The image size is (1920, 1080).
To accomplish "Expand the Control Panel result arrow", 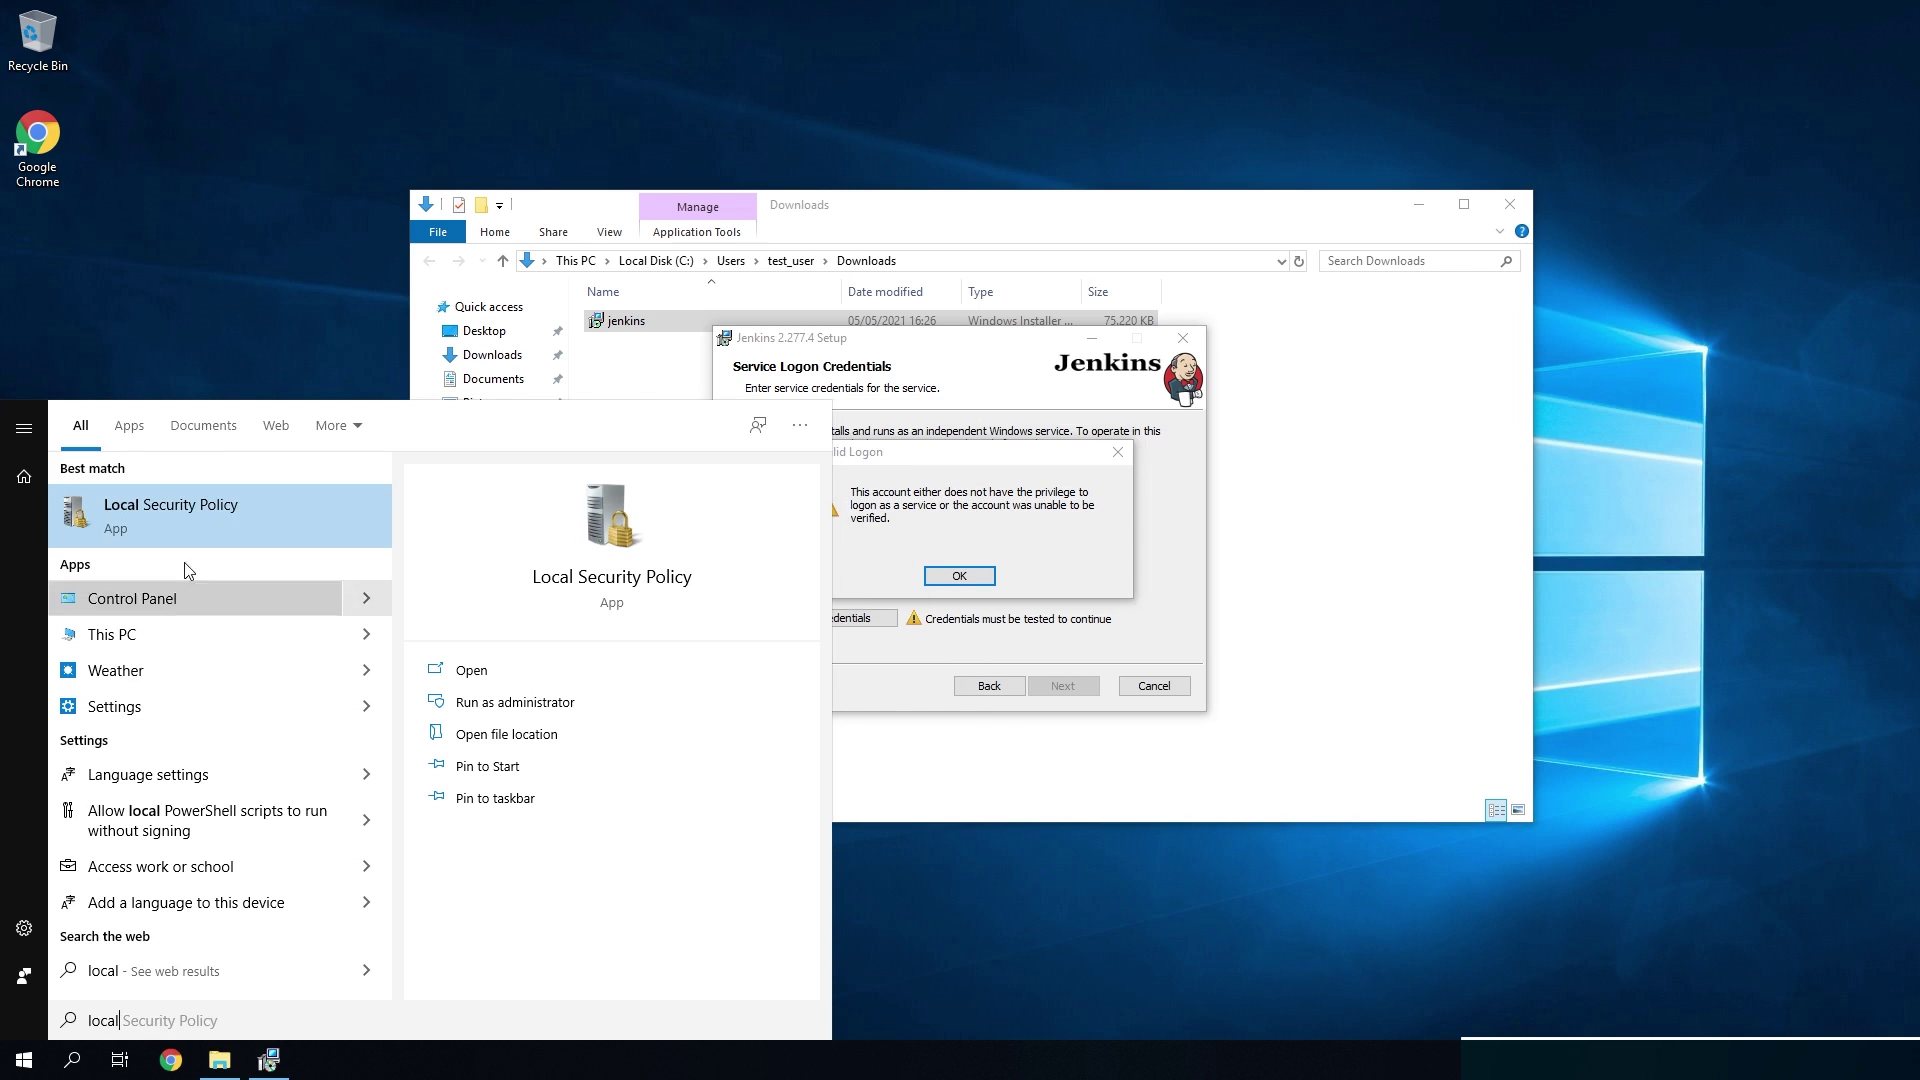I will click(366, 598).
